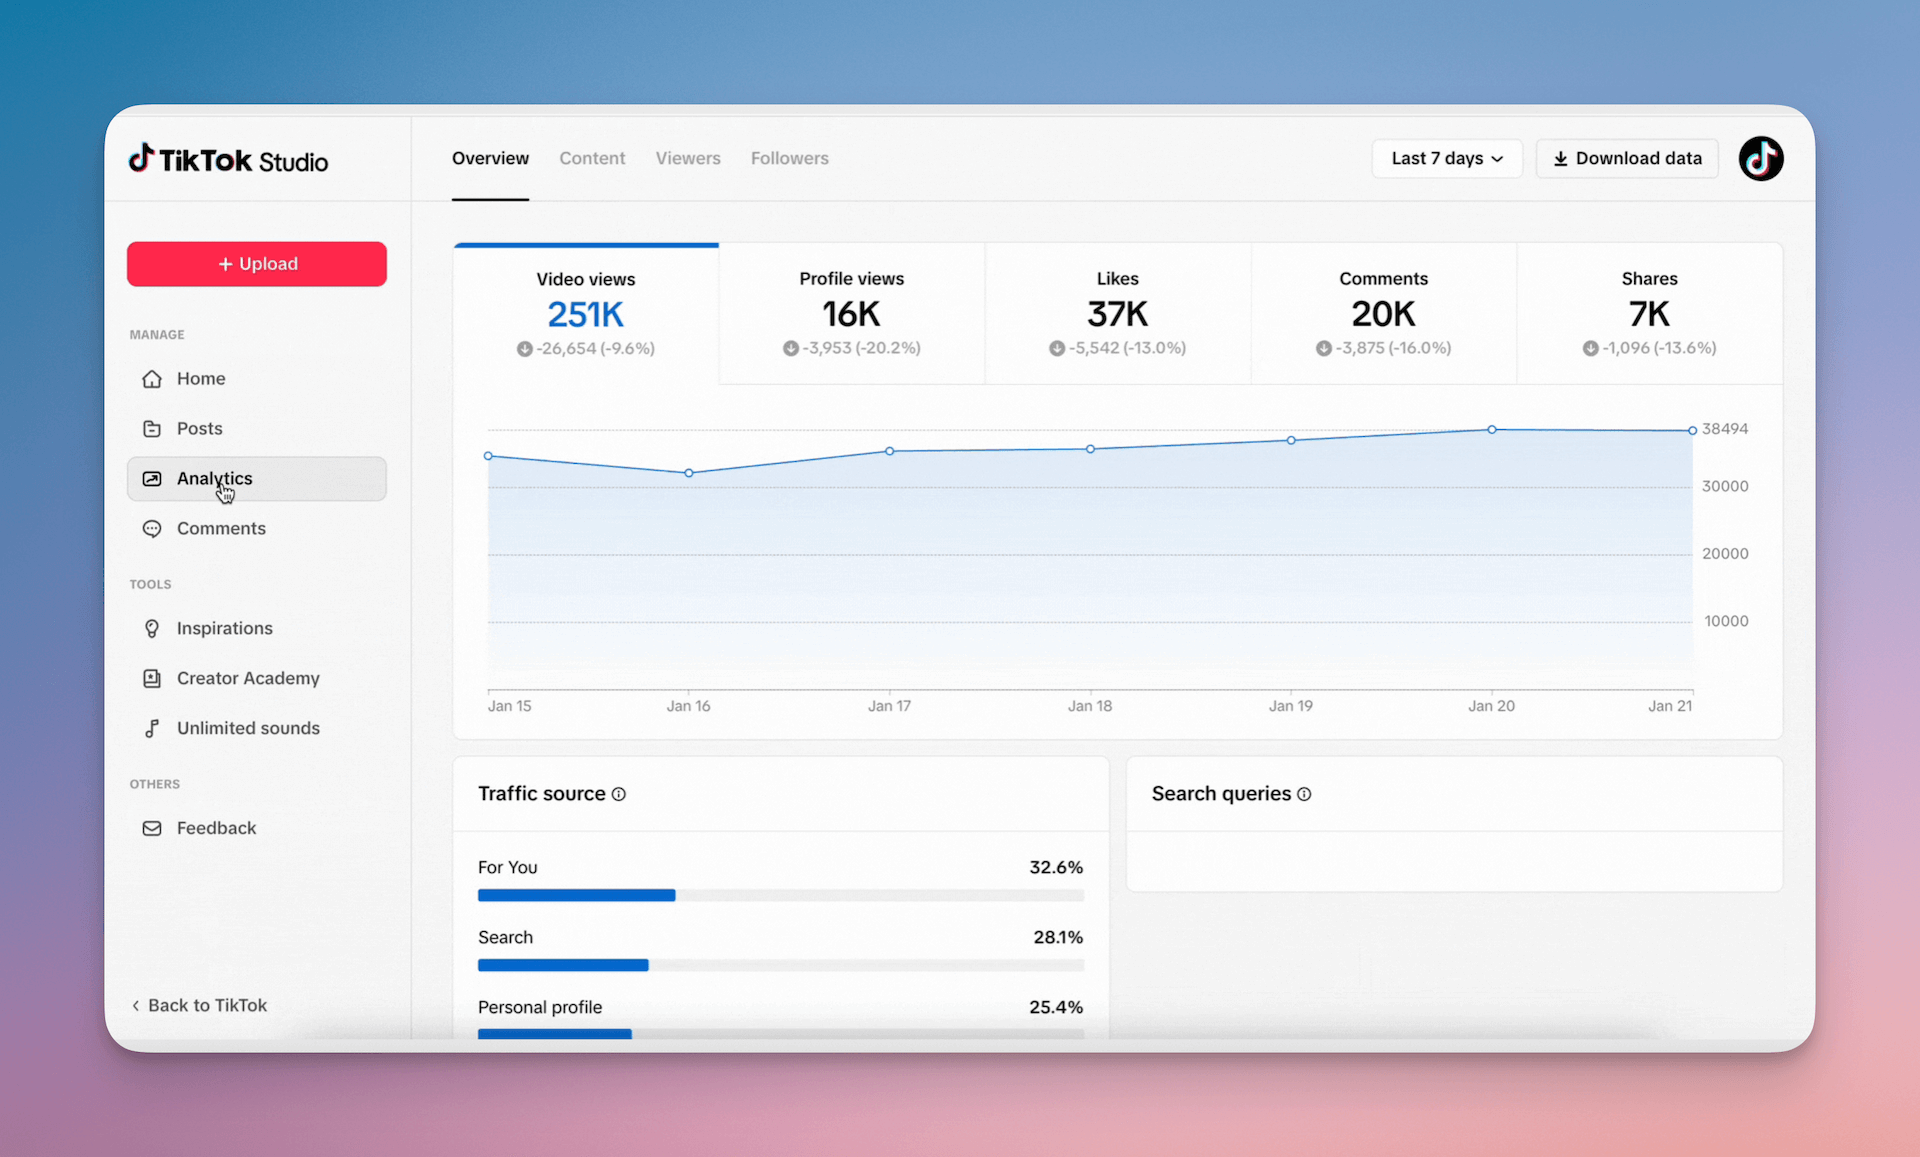The width and height of the screenshot is (1920, 1157).
Task: Click the Inspirations lightbulb icon
Action: tap(152, 629)
